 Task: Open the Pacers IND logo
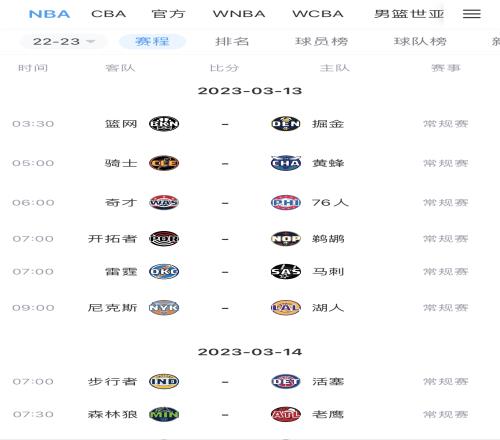coord(164,381)
